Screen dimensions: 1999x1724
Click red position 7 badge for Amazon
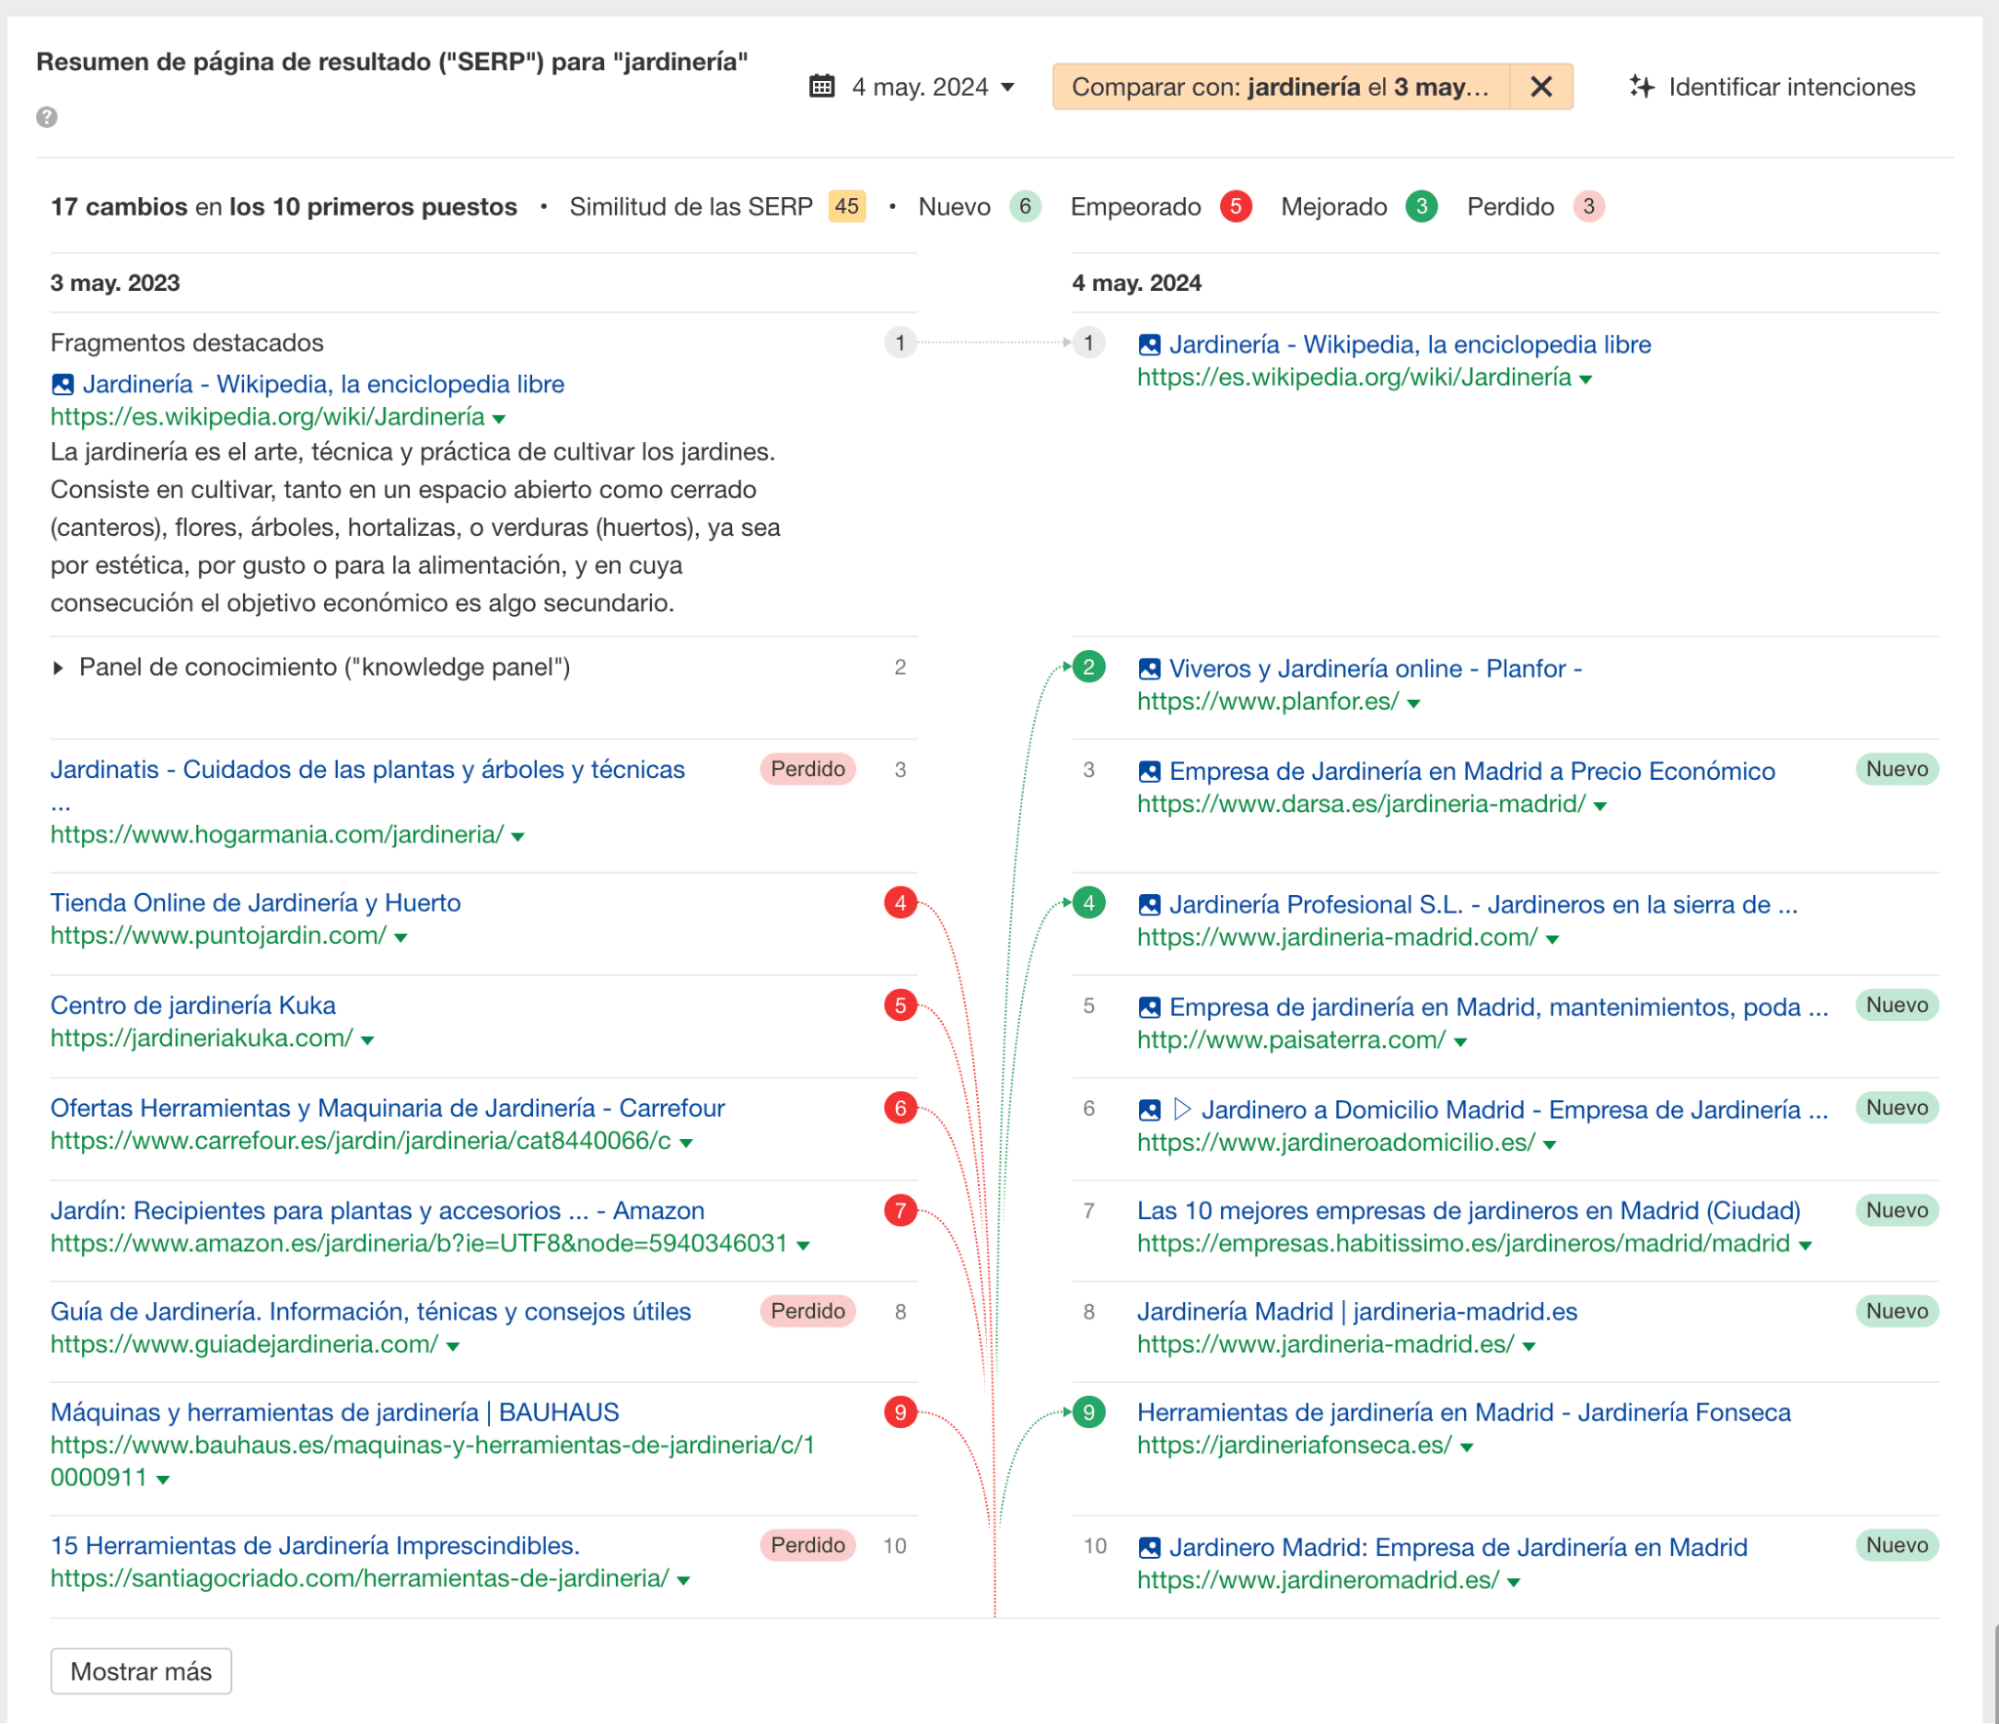click(x=900, y=1211)
